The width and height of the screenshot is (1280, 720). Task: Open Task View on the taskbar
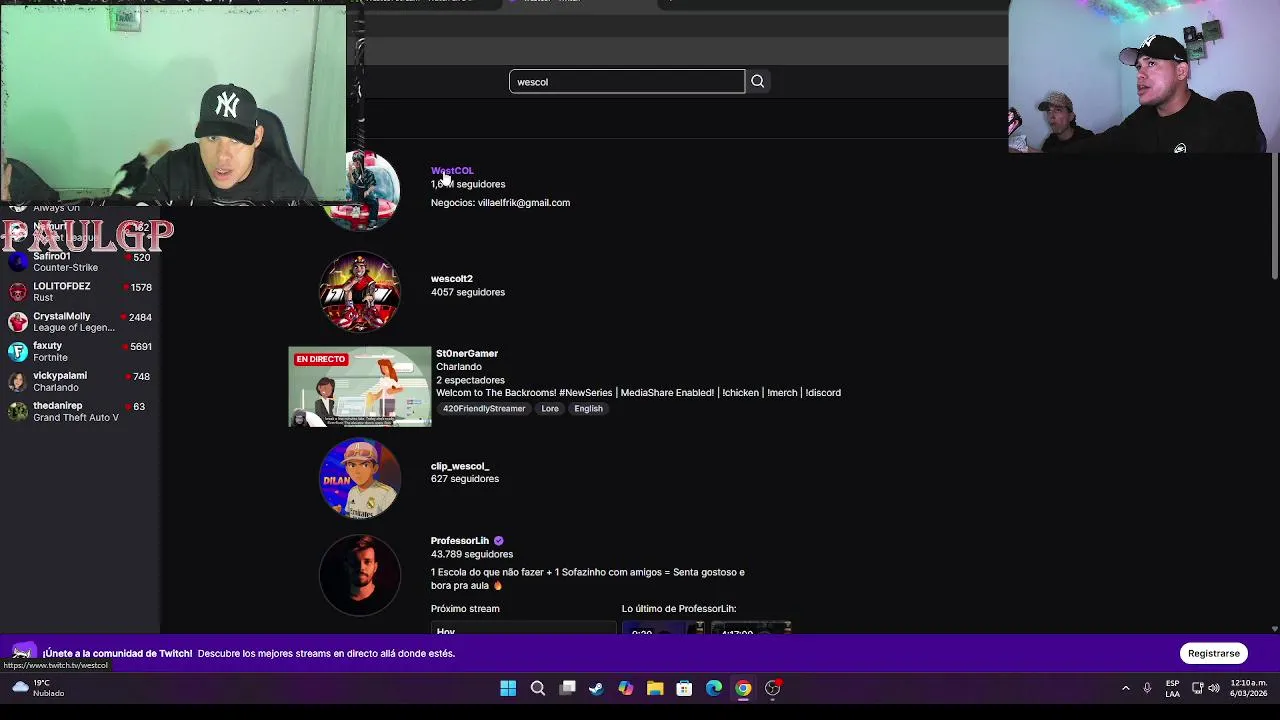pyautogui.click(x=567, y=688)
